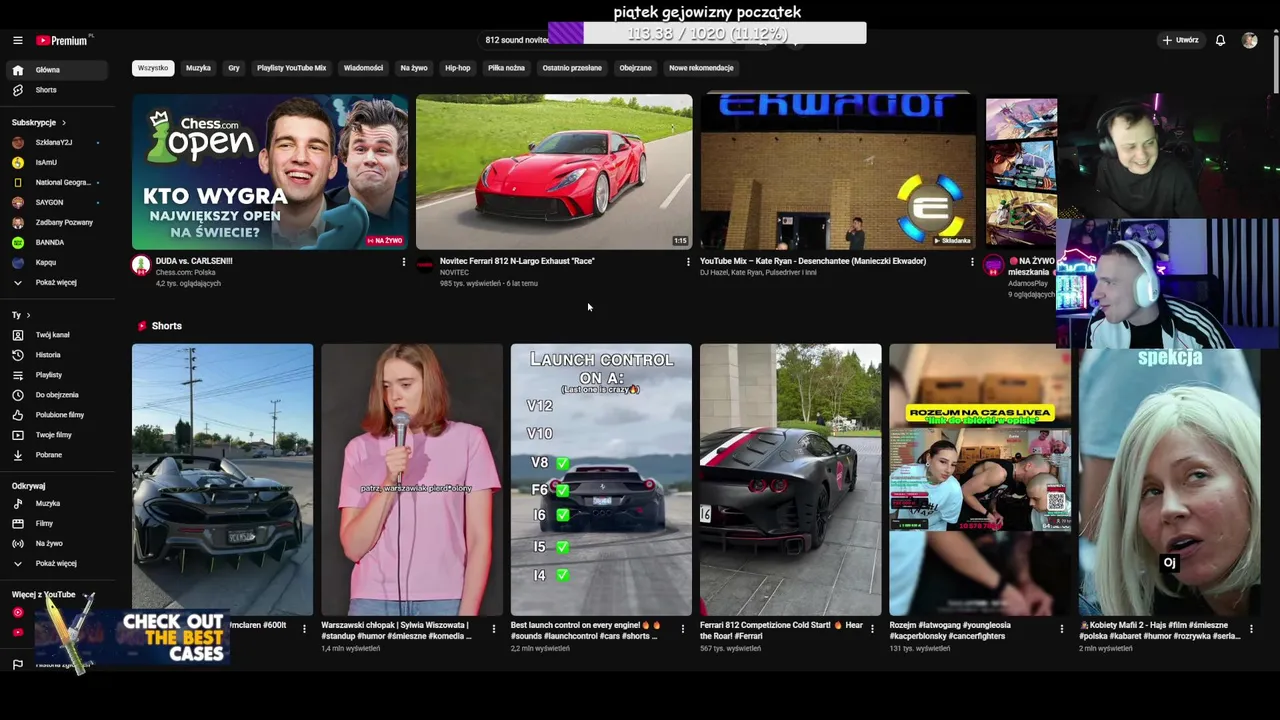The width and height of the screenshot is (1280, 720).
Task: Open the YouTube Mix Kate Ryan Desenchantee title
Action: coord(813,261)
